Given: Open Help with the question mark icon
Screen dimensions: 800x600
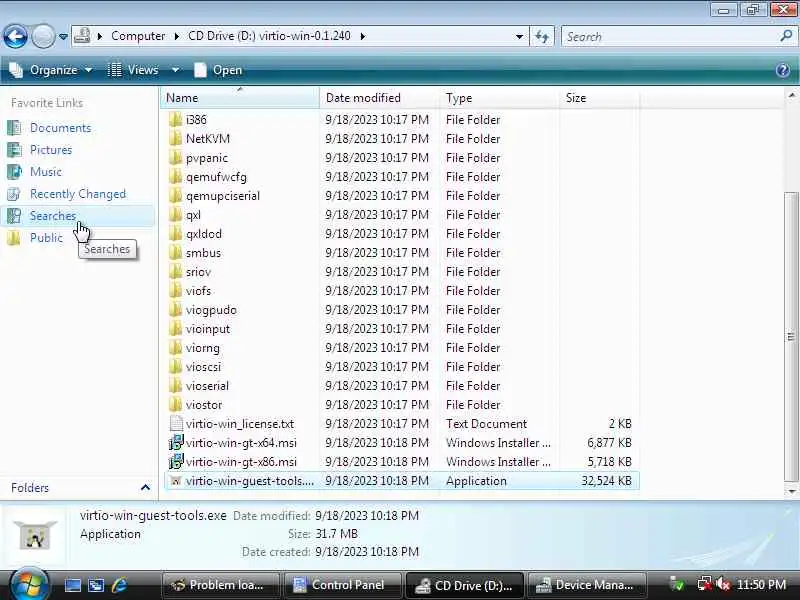Looking at the screenshot, I should pos(783,70).
